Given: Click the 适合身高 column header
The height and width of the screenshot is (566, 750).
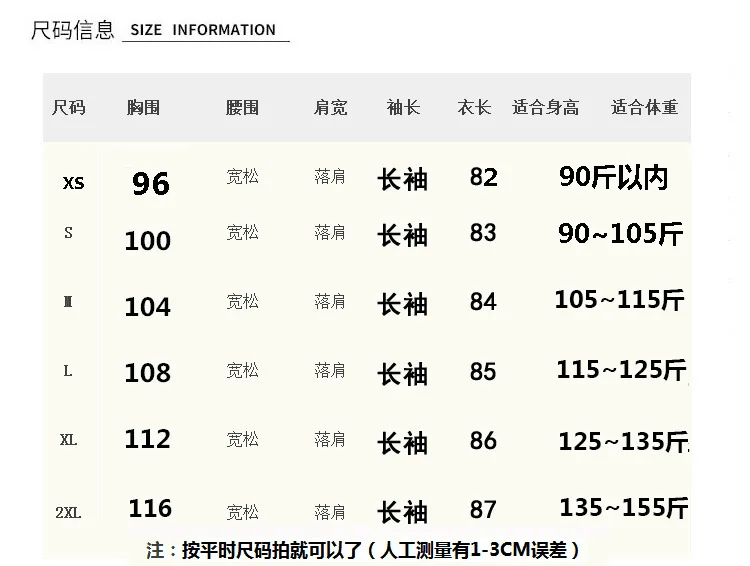Looking at the screenshot, I should coord(545,107).
